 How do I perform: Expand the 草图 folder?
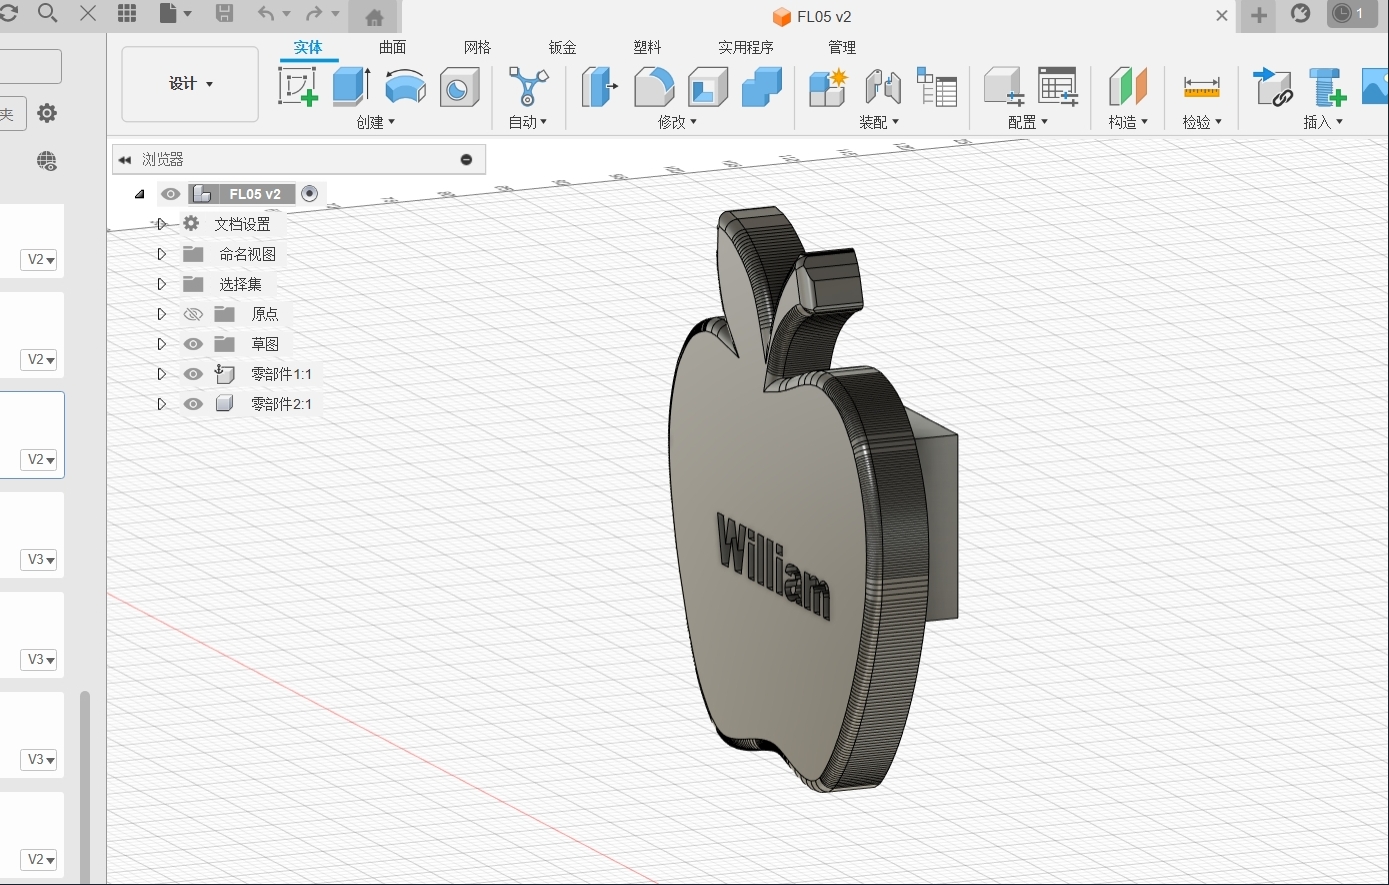(x=161, y=344)
